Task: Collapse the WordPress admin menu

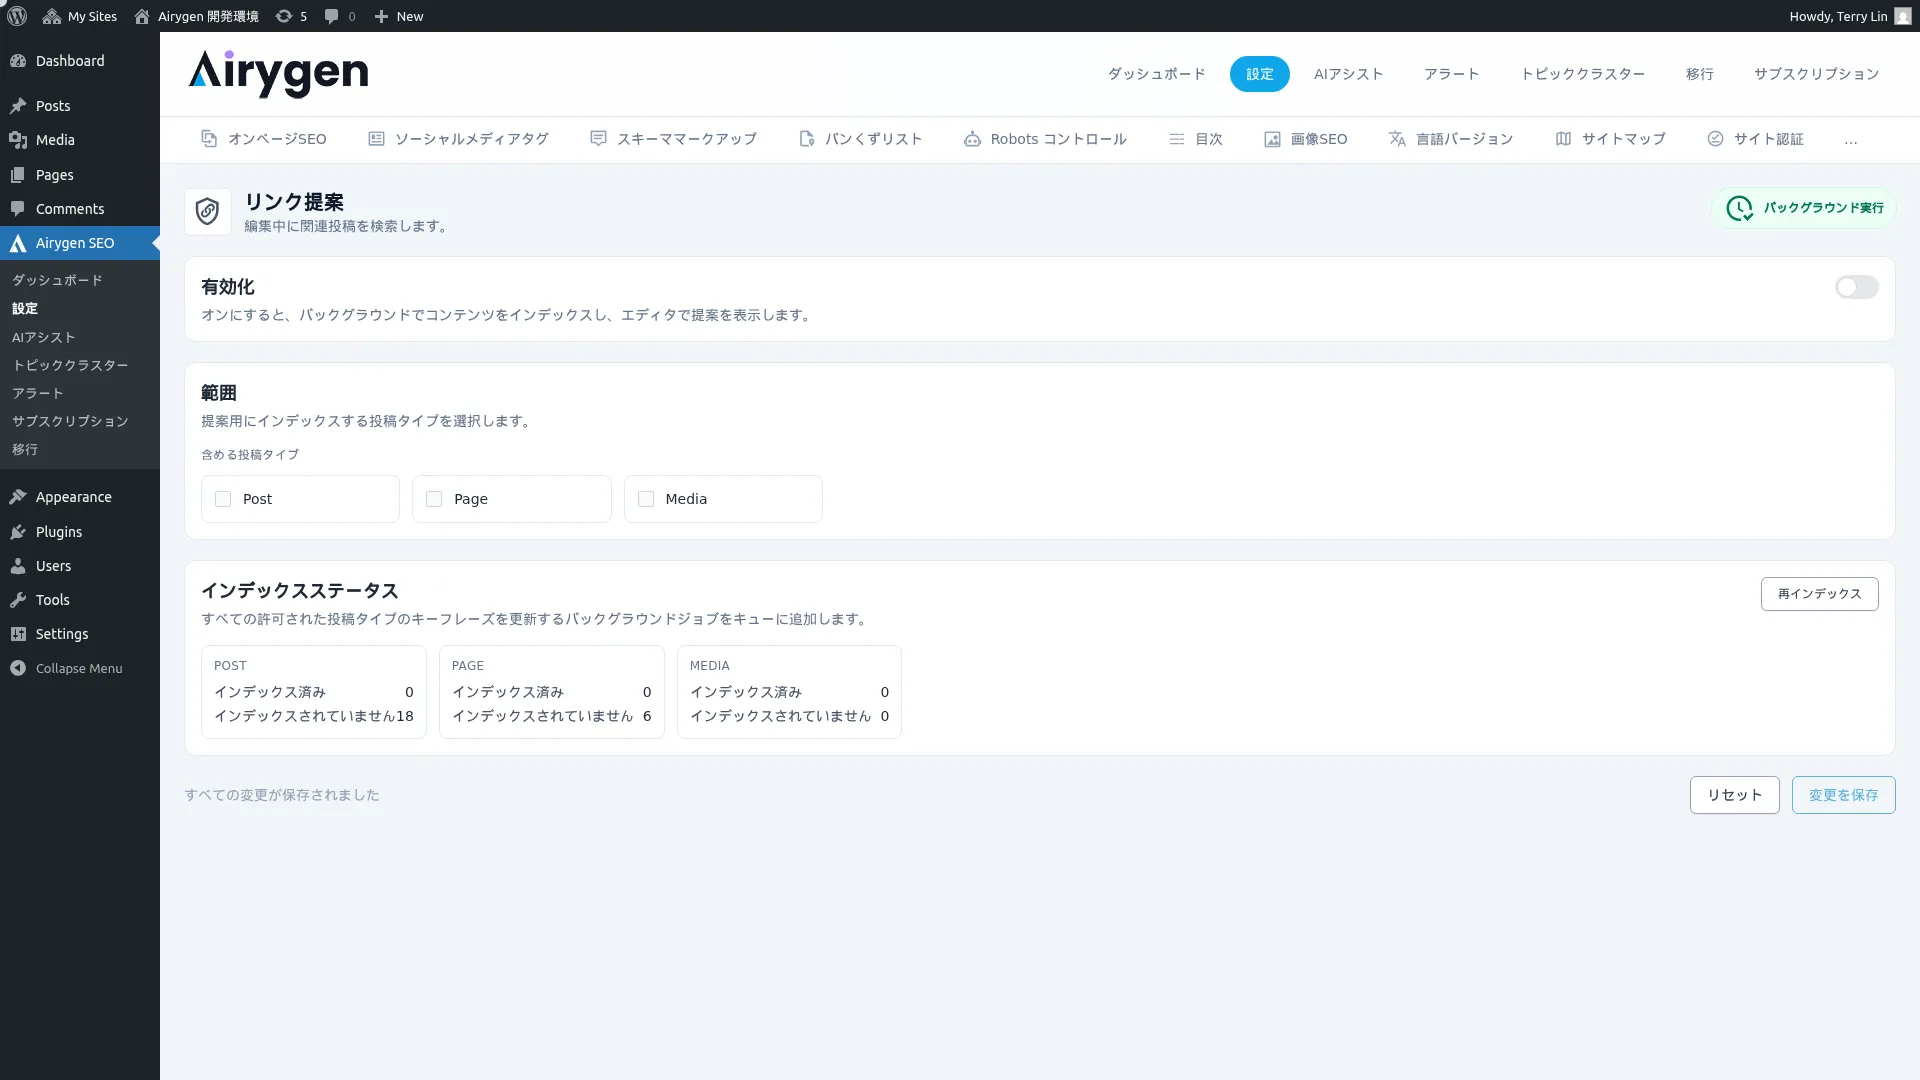Action: pyautogui.click(x=80, y=668)
